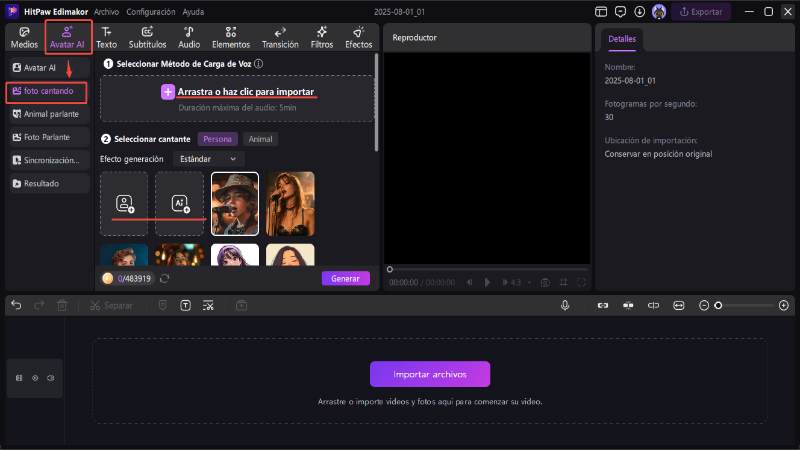Switch to the Avatar AI tab
Viewport: 800px width, 450px height.
[x=67, y=38]
